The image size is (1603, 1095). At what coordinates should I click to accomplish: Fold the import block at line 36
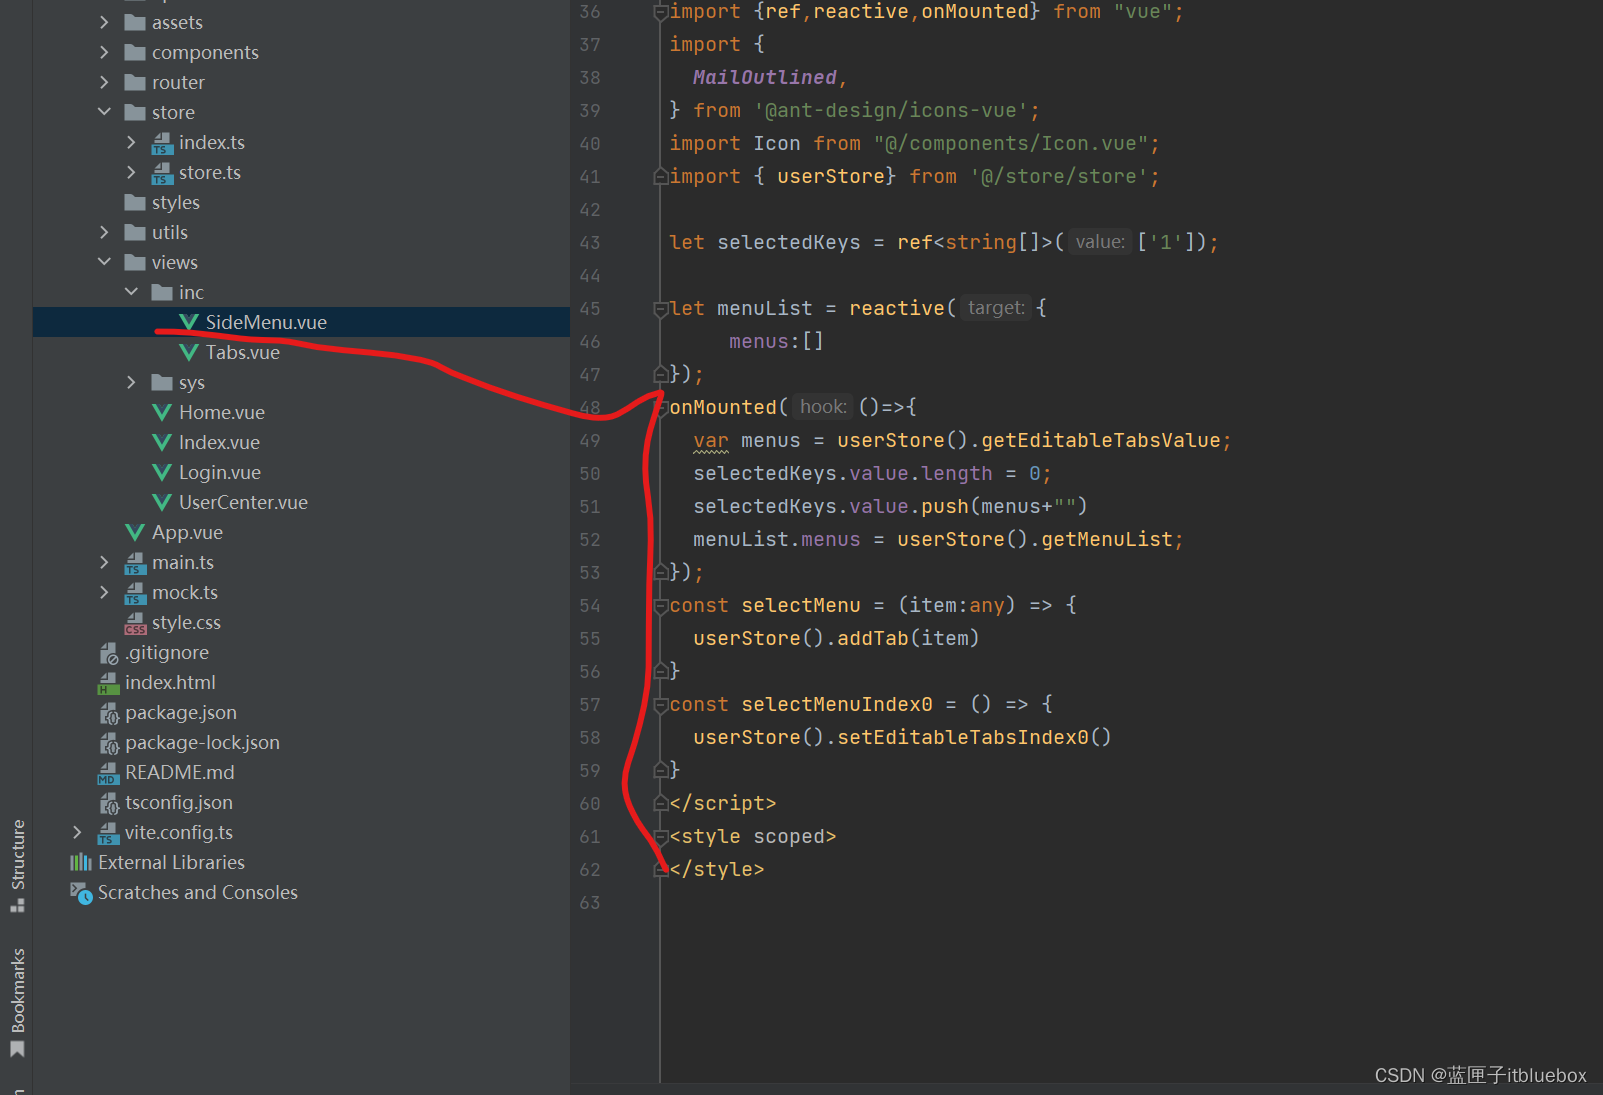point(660,12)
